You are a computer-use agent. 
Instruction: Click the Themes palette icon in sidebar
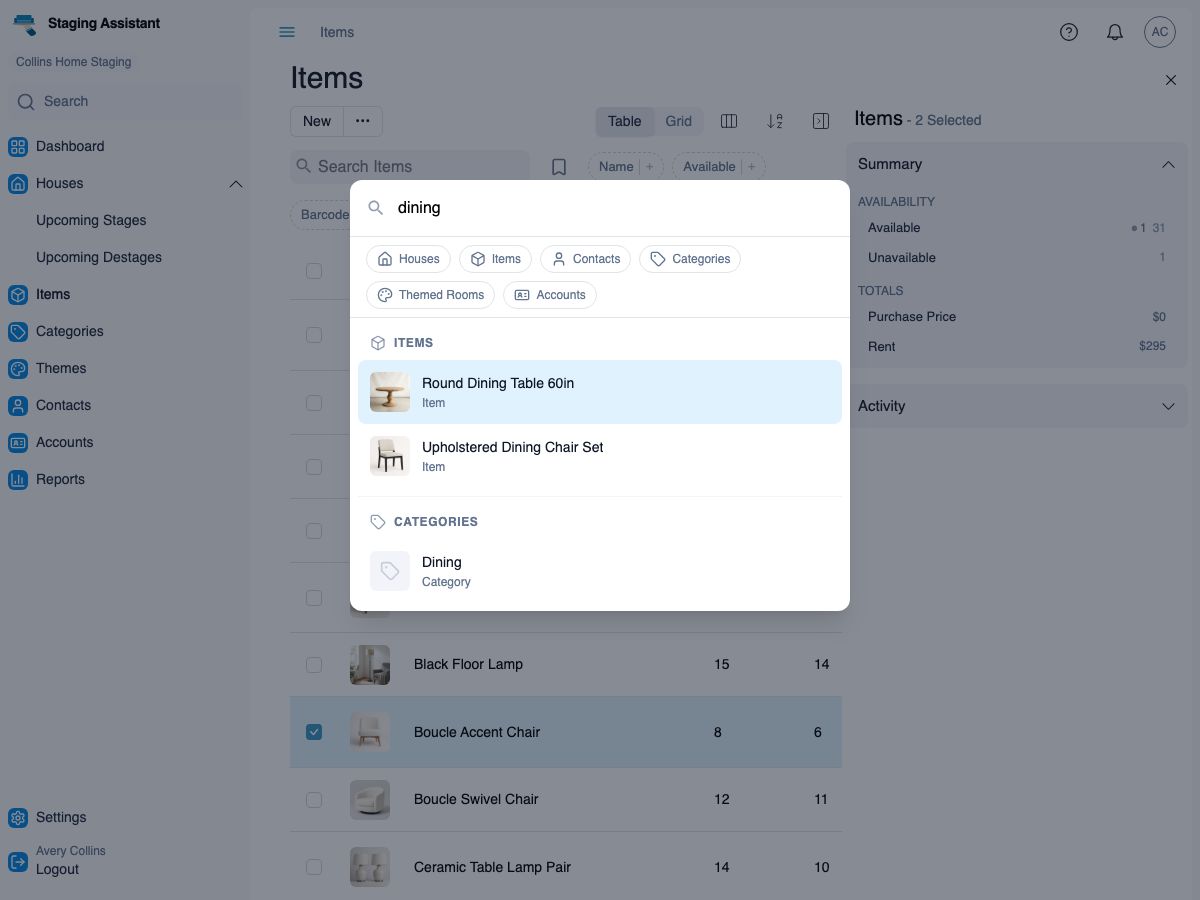(18, 369)
